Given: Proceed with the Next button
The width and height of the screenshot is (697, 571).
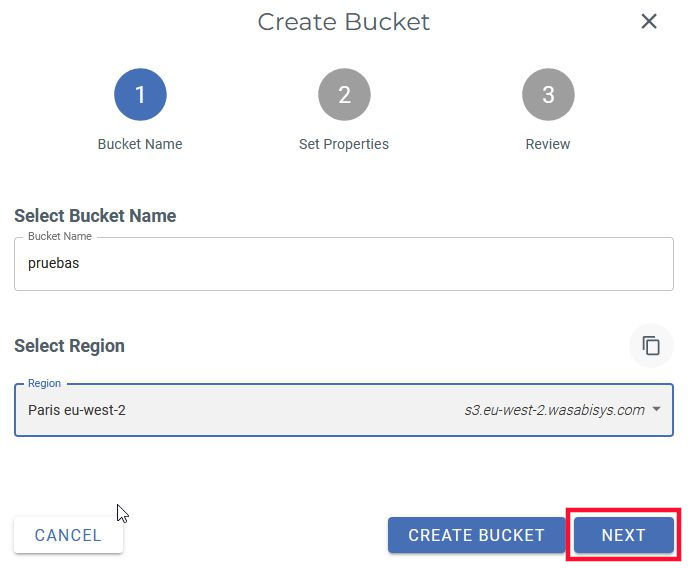Looking at the screenshot, I should click(x=623, y=535).
